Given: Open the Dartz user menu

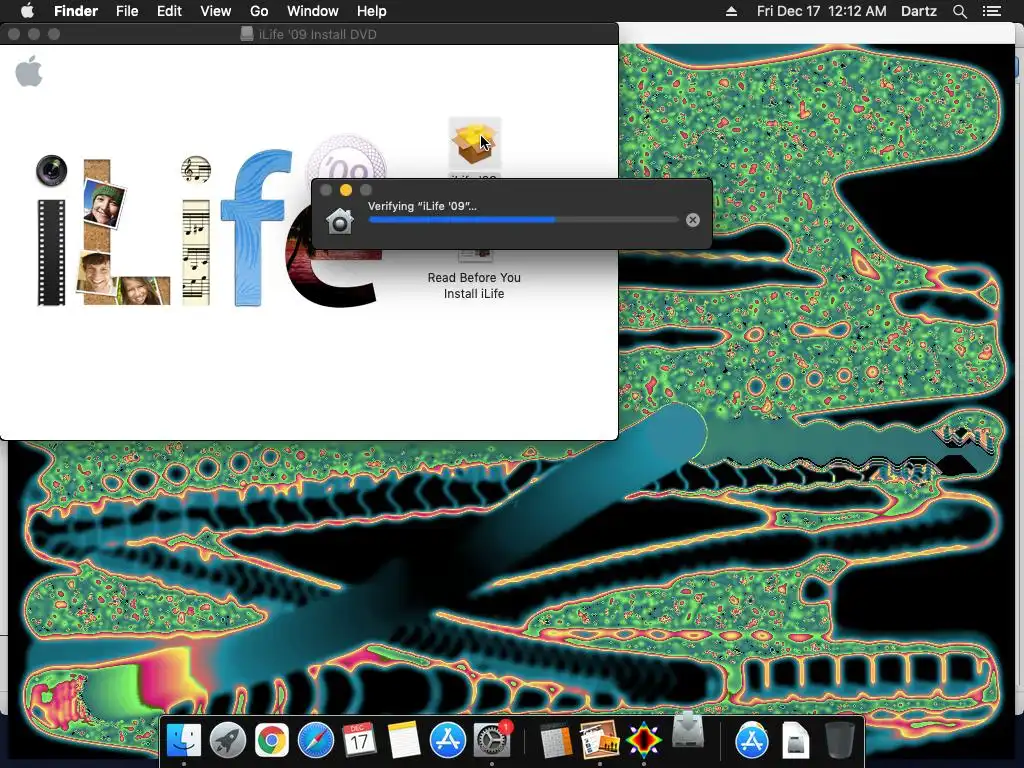Looking at the screenshot, I should (x=918, y=11).
